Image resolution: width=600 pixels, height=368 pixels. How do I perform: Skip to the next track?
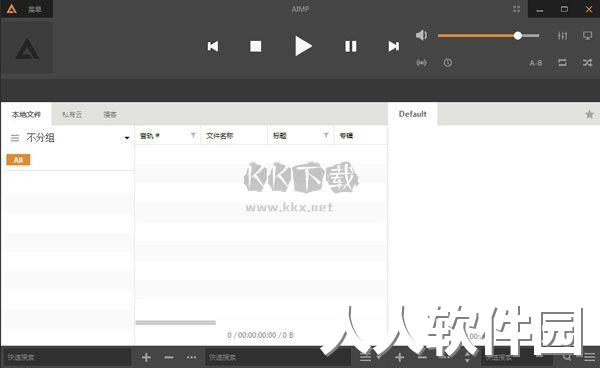pyautogui.click(x=393, y=46)
